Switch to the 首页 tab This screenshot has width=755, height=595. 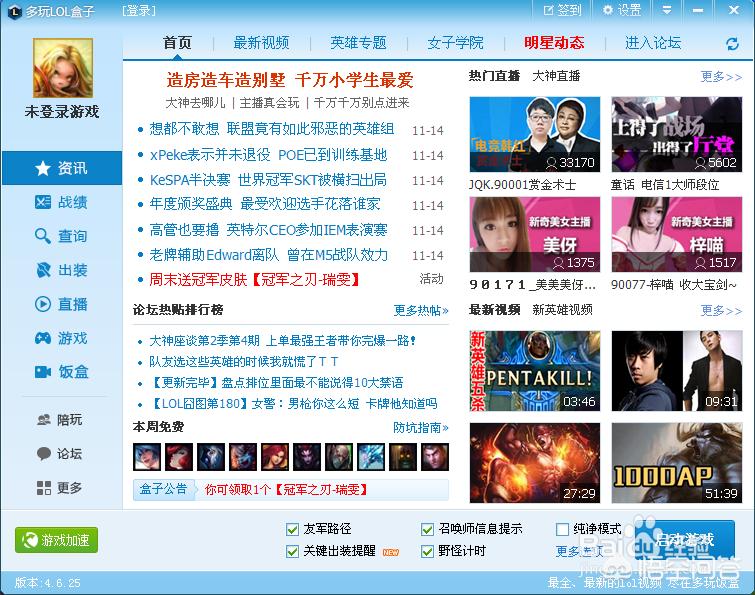pos(177,43)
